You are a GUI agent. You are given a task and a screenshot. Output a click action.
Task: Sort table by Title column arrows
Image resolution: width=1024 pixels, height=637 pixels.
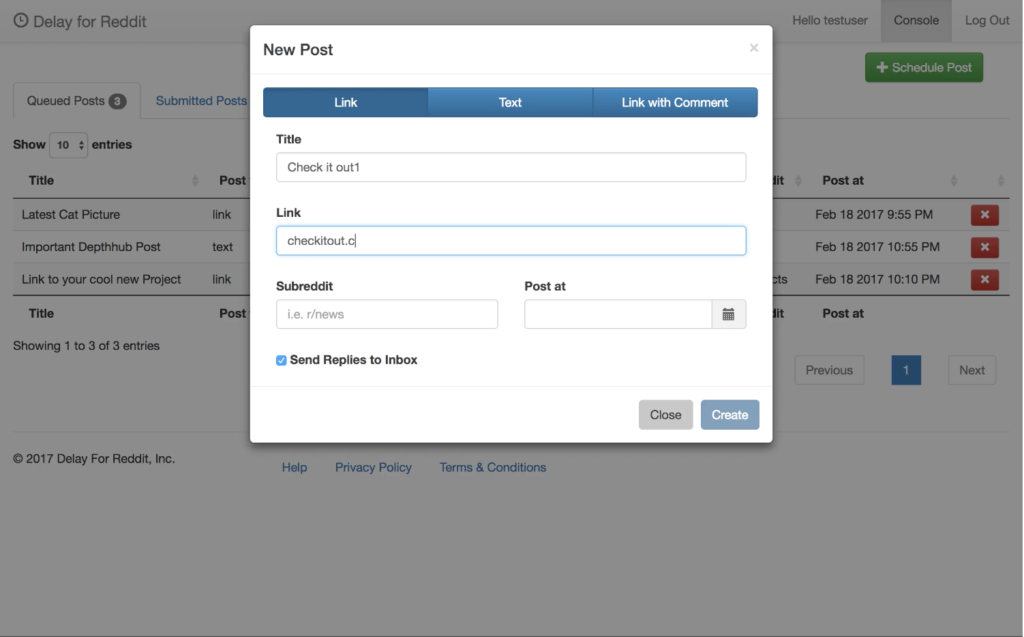(195, 181)
